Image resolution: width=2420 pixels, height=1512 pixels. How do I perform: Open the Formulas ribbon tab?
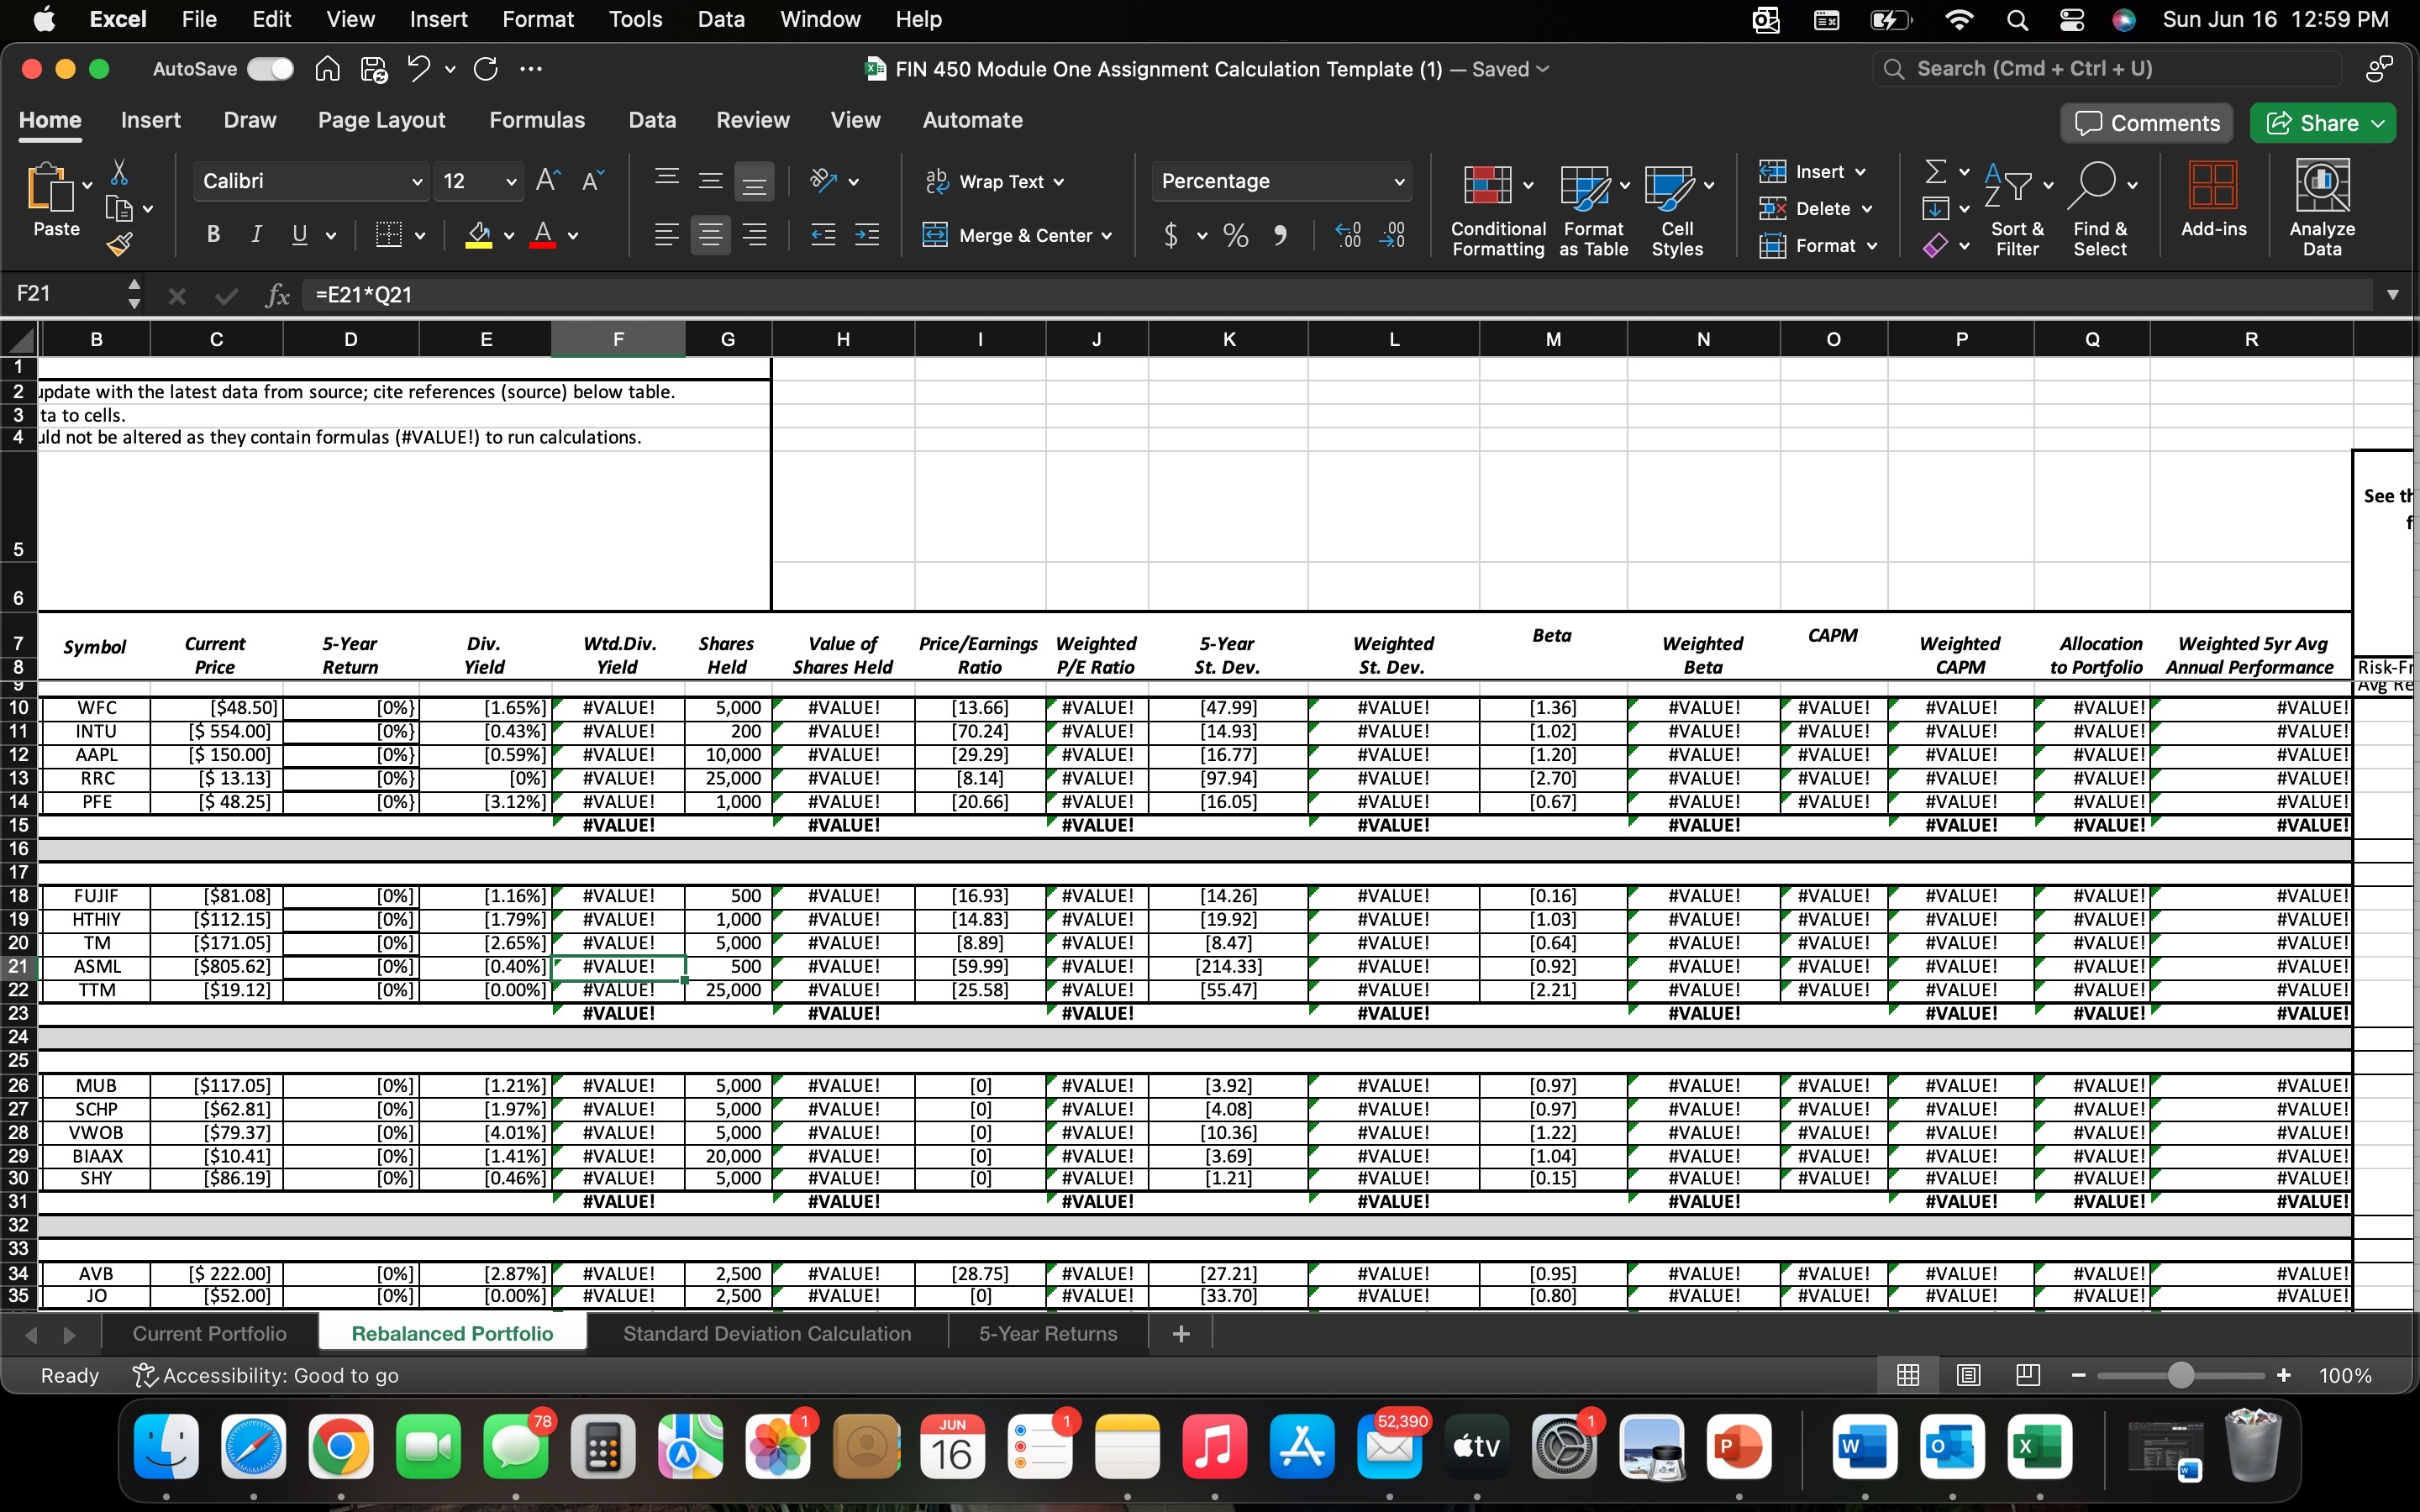pyautogui.click(x=537, y=120)
